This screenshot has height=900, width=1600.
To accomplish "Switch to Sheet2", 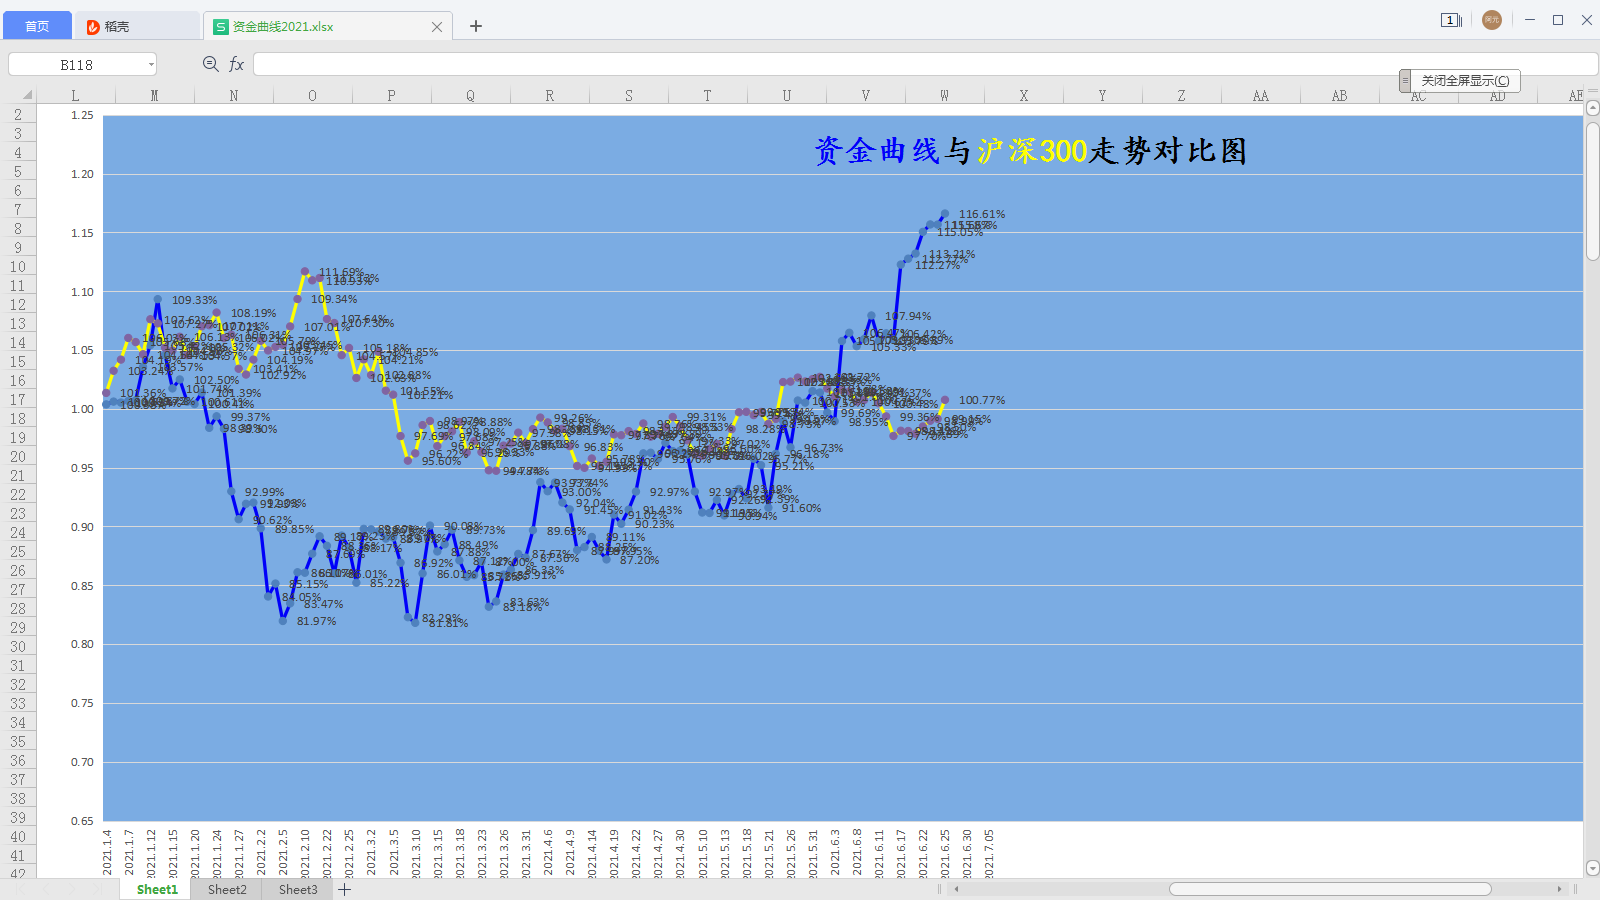I will (226, 889).
